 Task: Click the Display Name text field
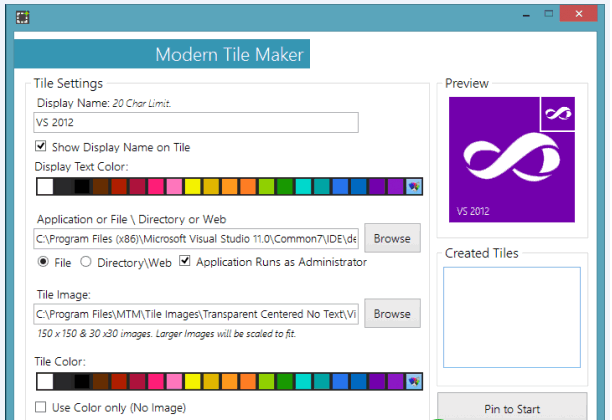pos(195,123)
